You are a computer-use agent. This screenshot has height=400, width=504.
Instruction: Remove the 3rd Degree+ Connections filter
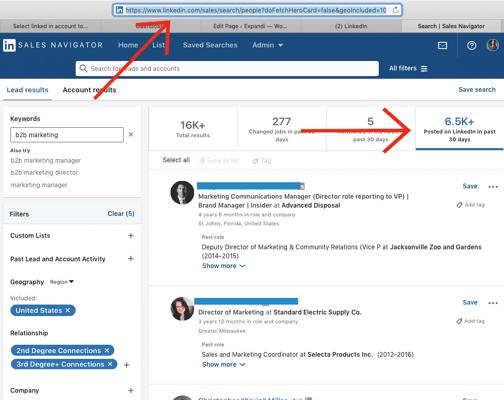tap(110, 364)
